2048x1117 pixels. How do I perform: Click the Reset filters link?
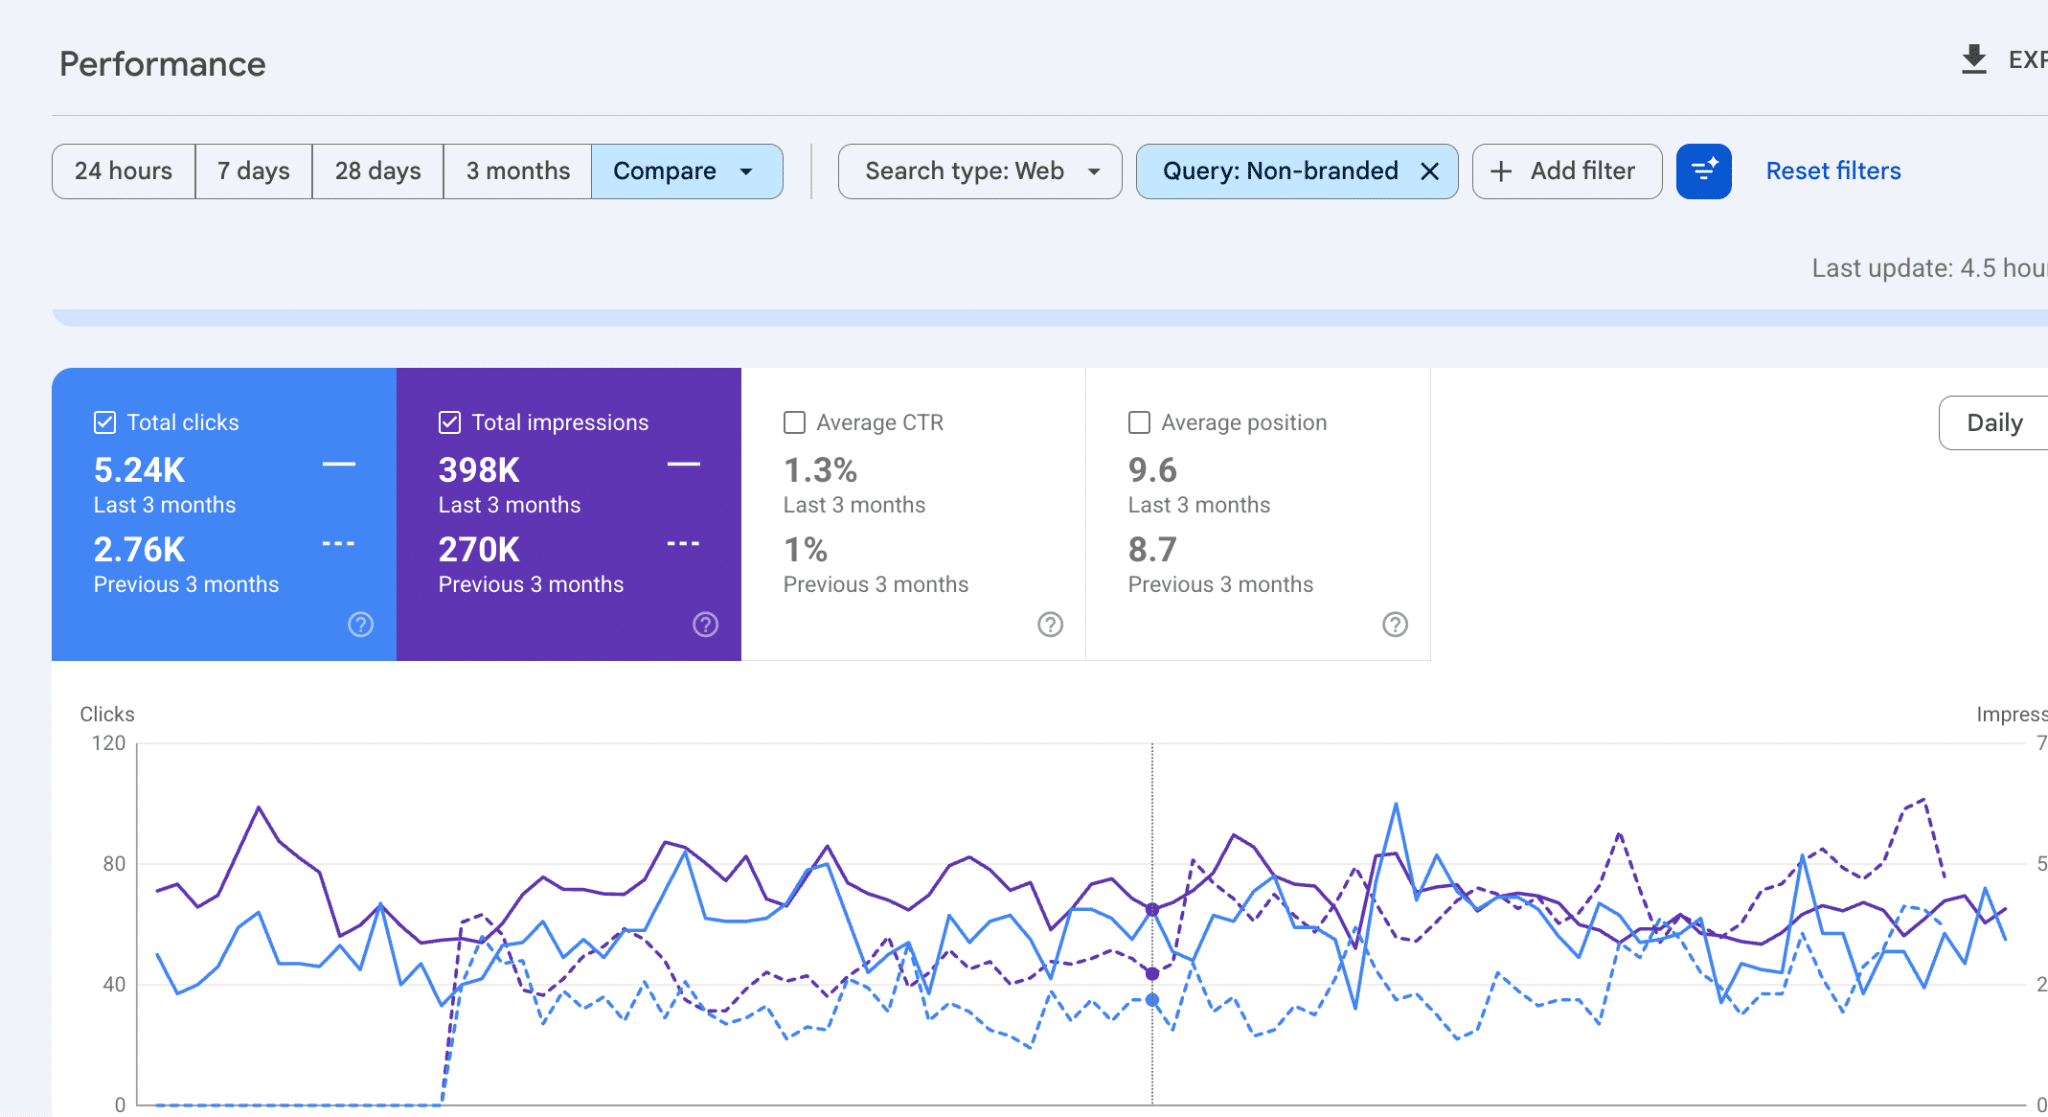[x=1833, y=171]
